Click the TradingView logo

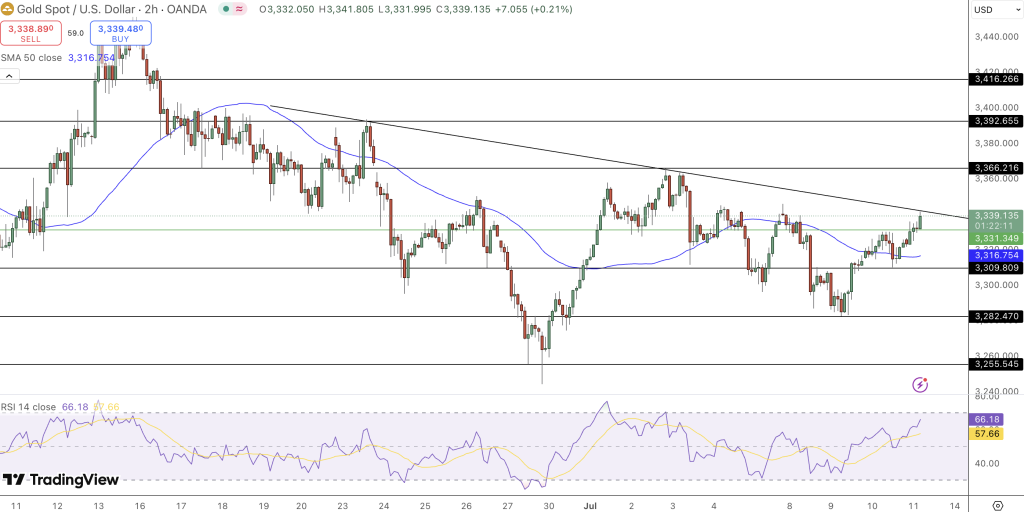61,480
